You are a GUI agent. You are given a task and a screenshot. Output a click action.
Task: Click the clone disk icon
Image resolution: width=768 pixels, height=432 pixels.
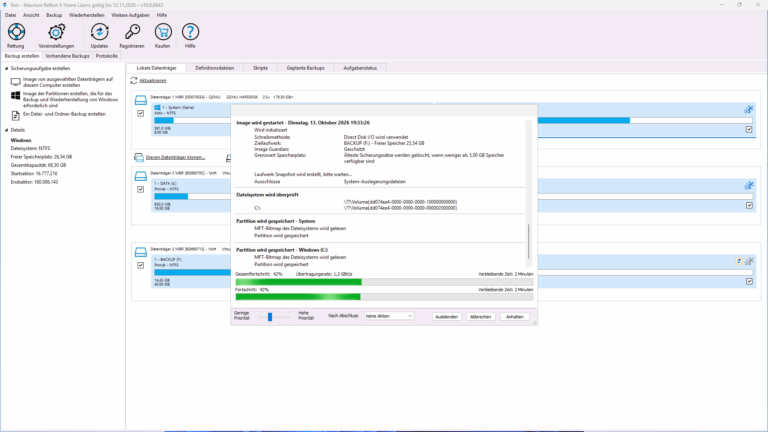[x=139, y=157]
